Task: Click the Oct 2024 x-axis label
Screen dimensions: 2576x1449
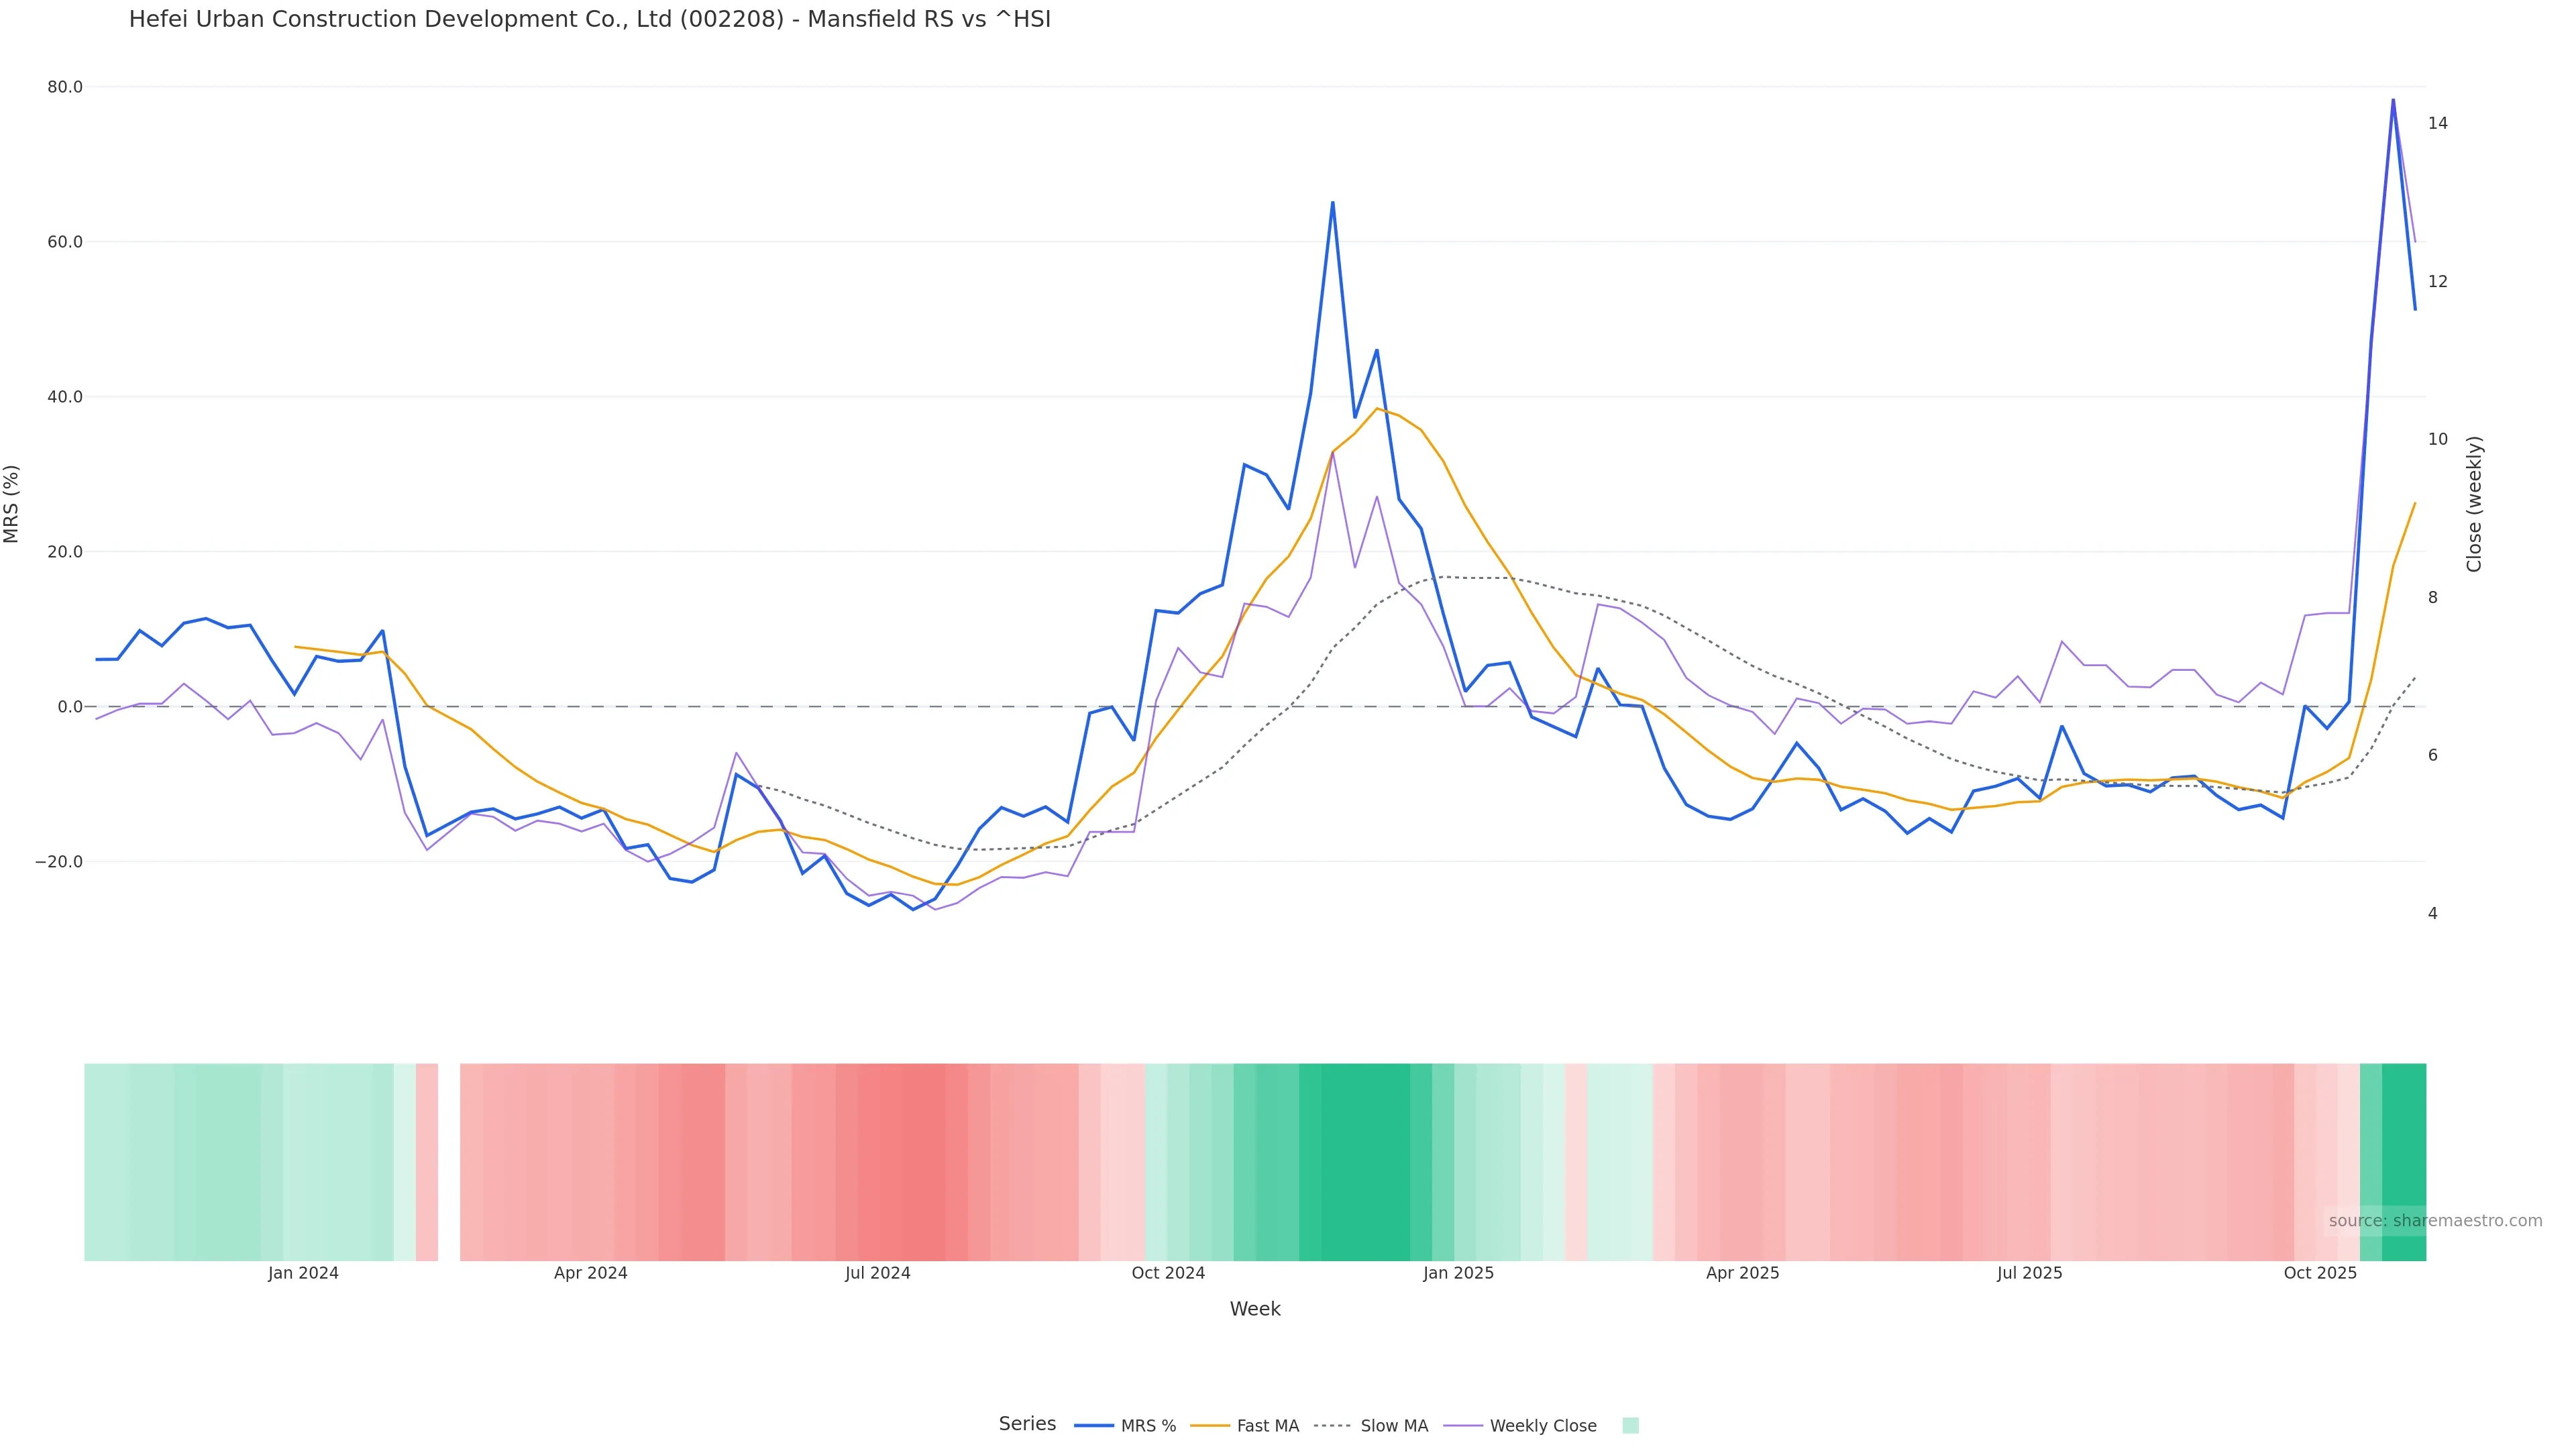Action: 1168,1273
